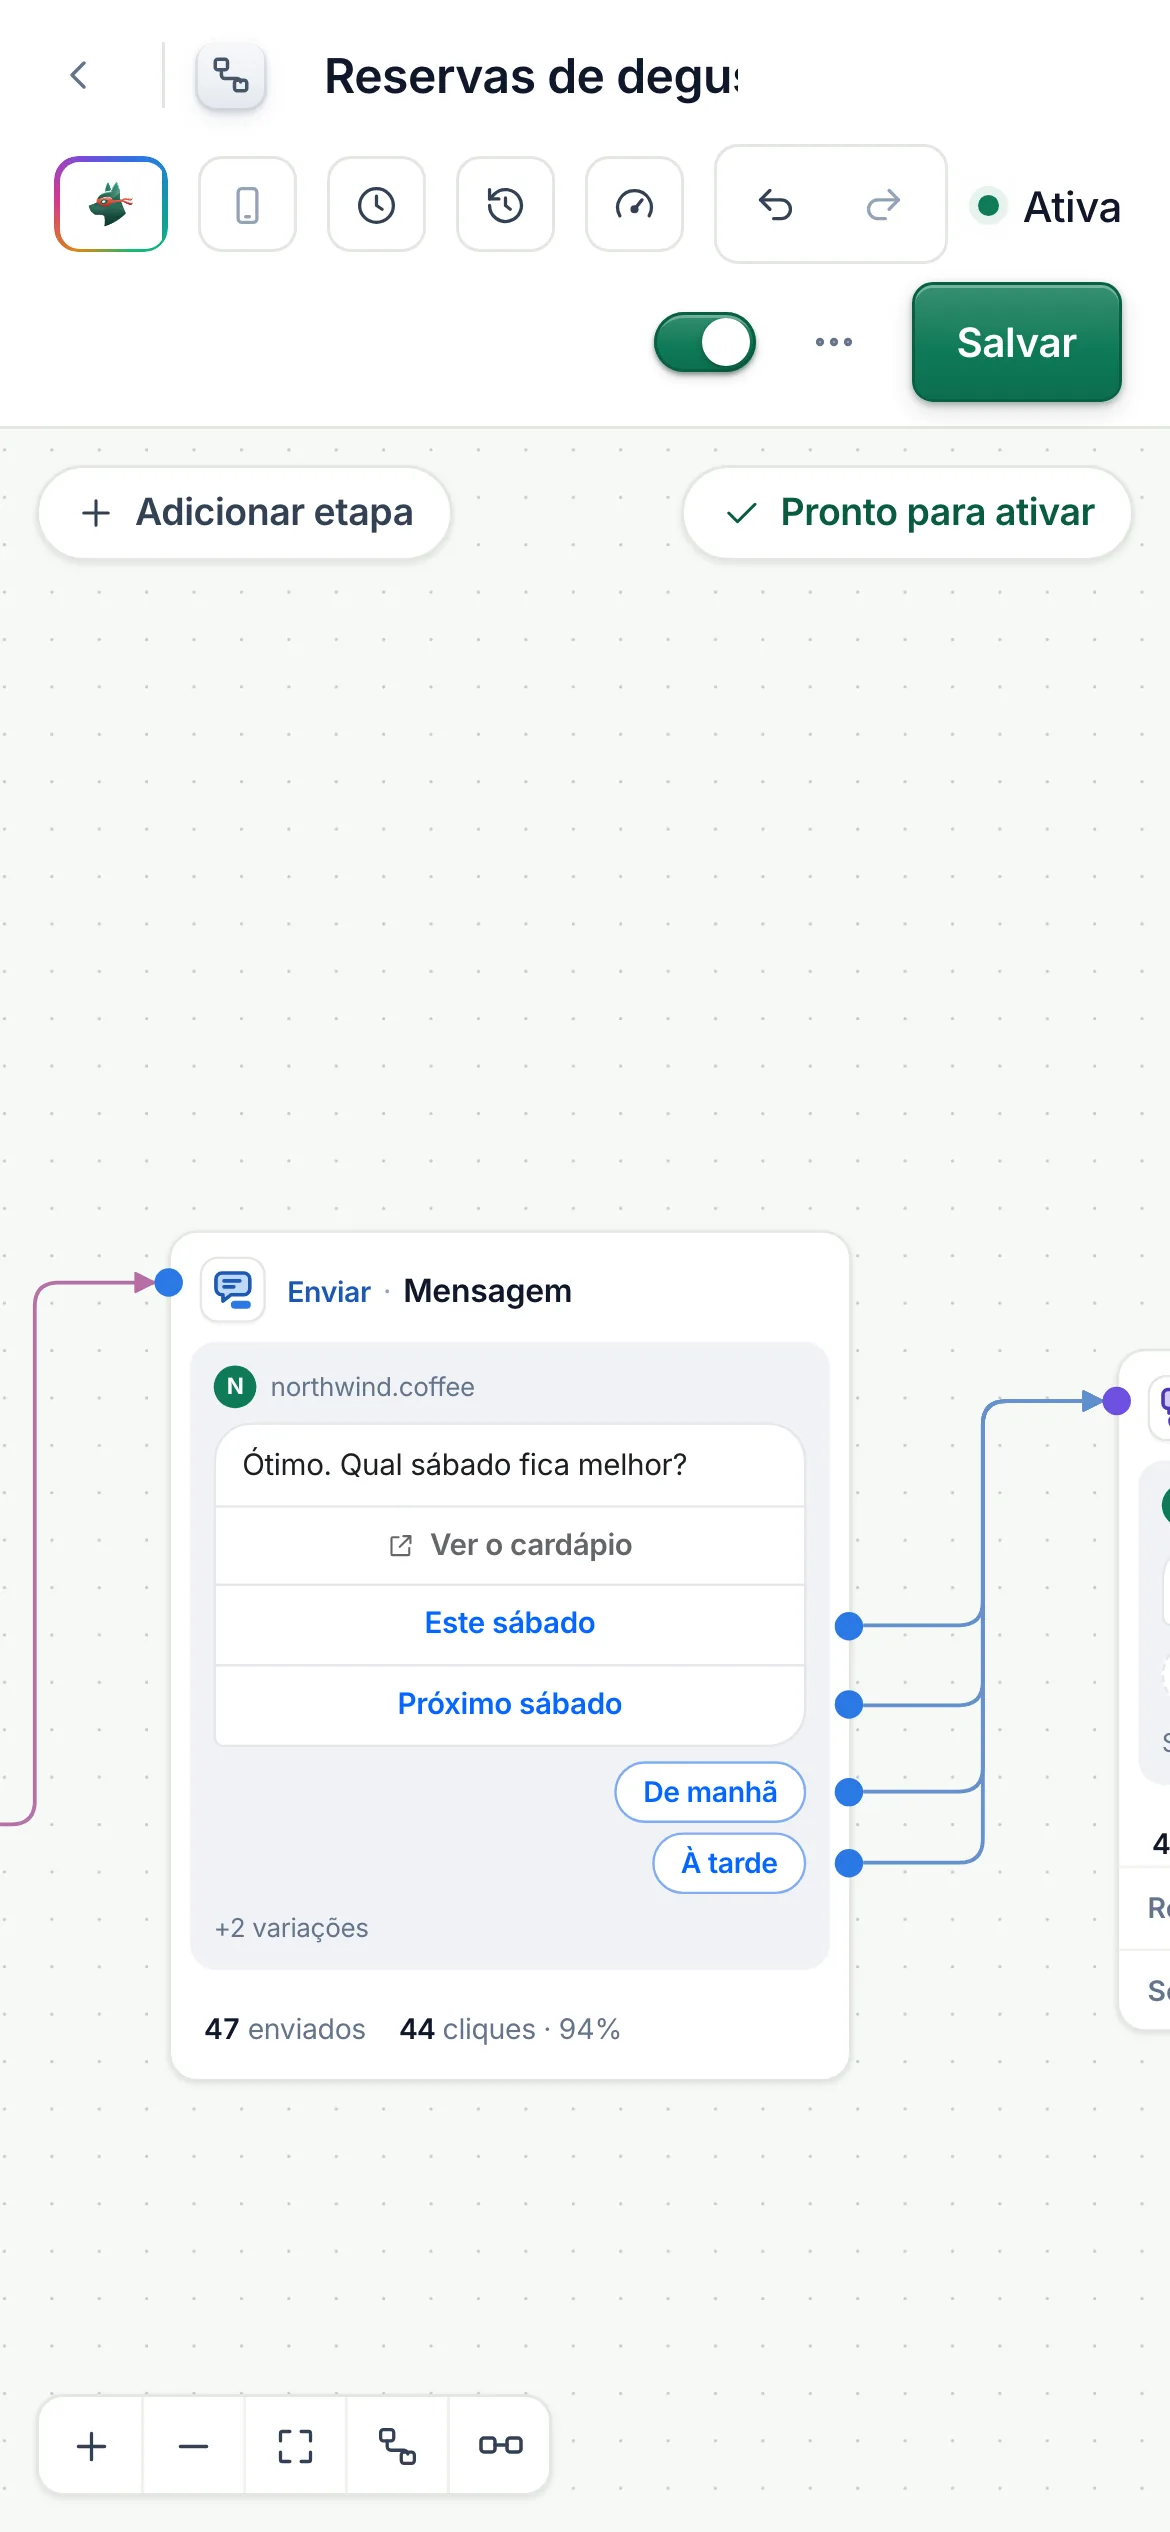The height and width of the screenshot is (2532, 1170).
Task: Go back using the left chevron arrow
Action: [79, 75]
